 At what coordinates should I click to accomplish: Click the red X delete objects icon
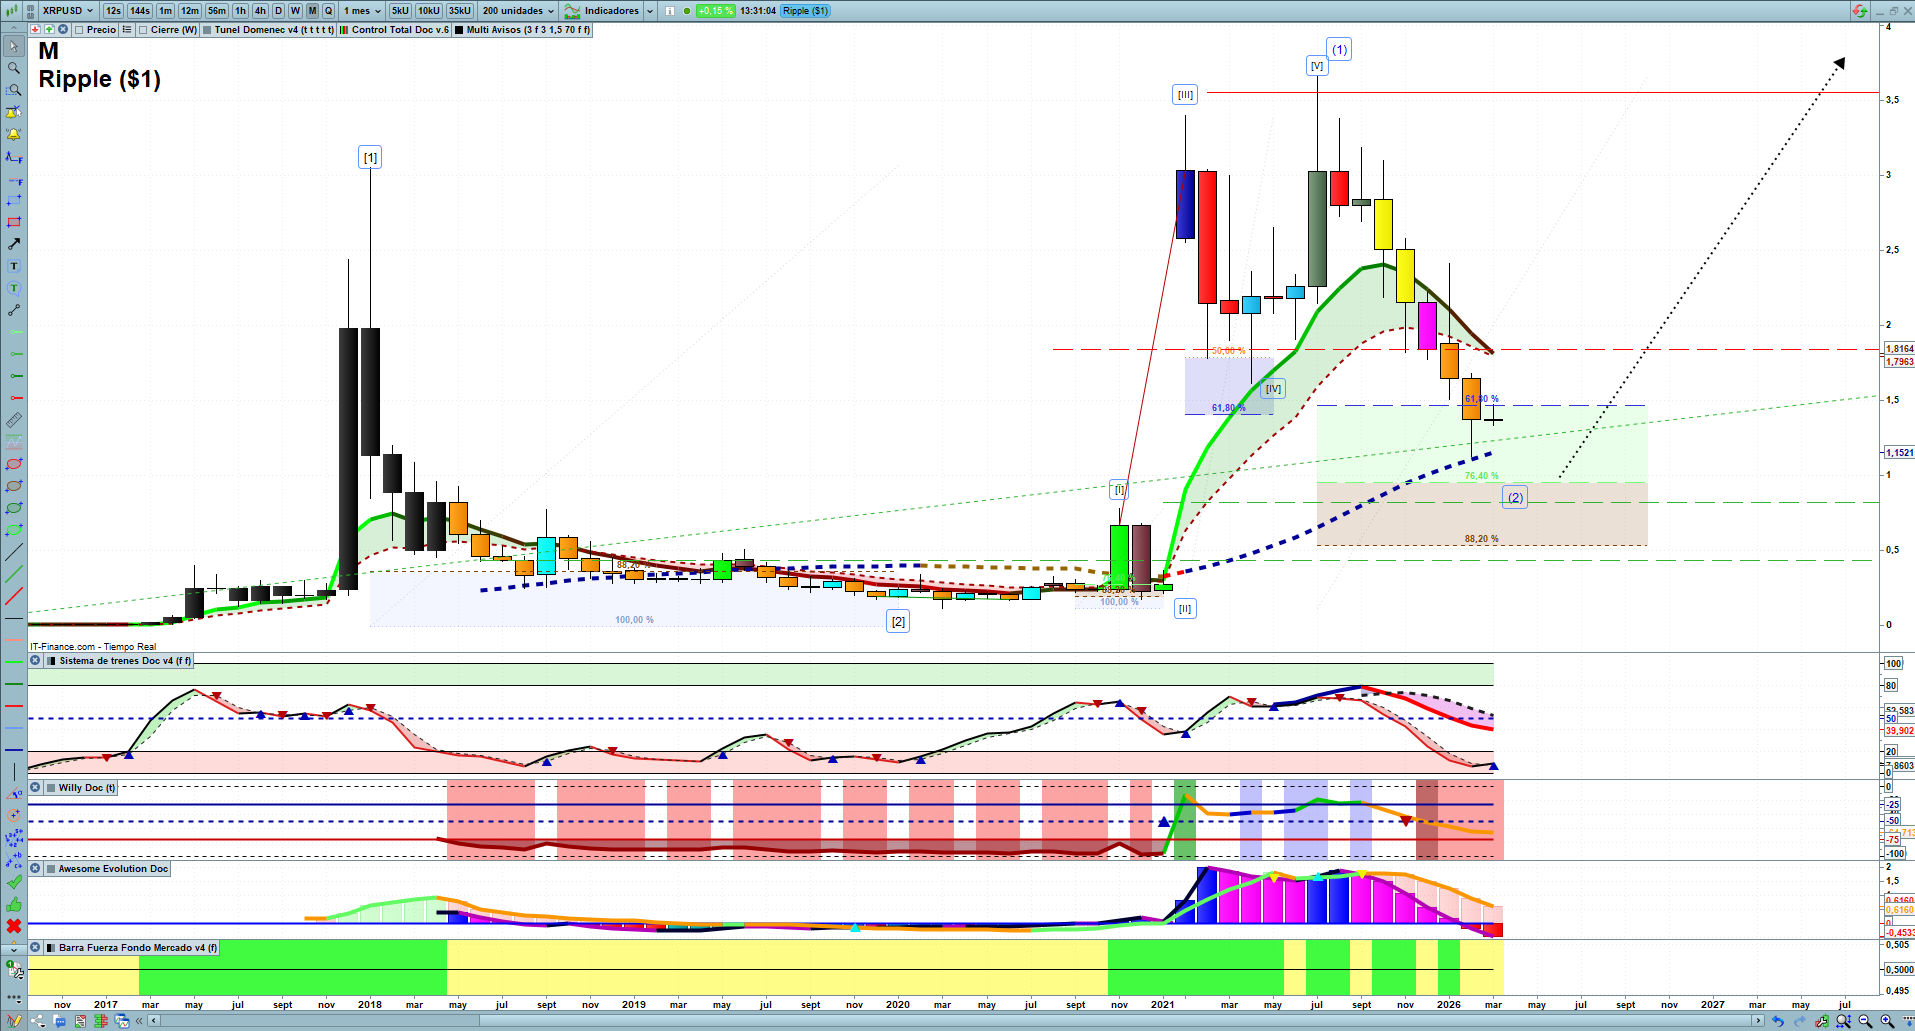[x=14, y=926]
